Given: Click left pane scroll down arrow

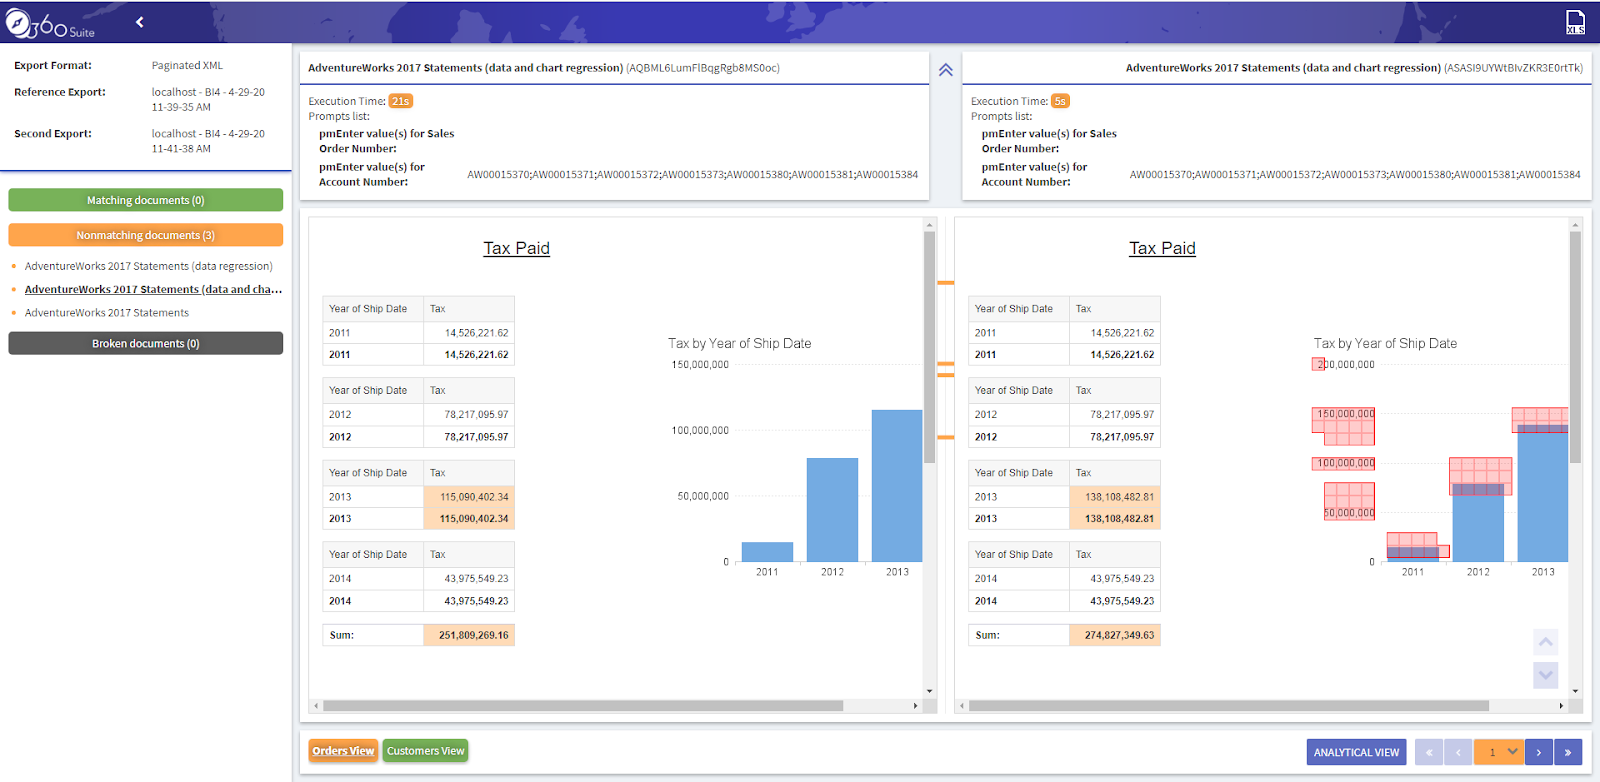Looking at the screenshot, I should point(929,691).
